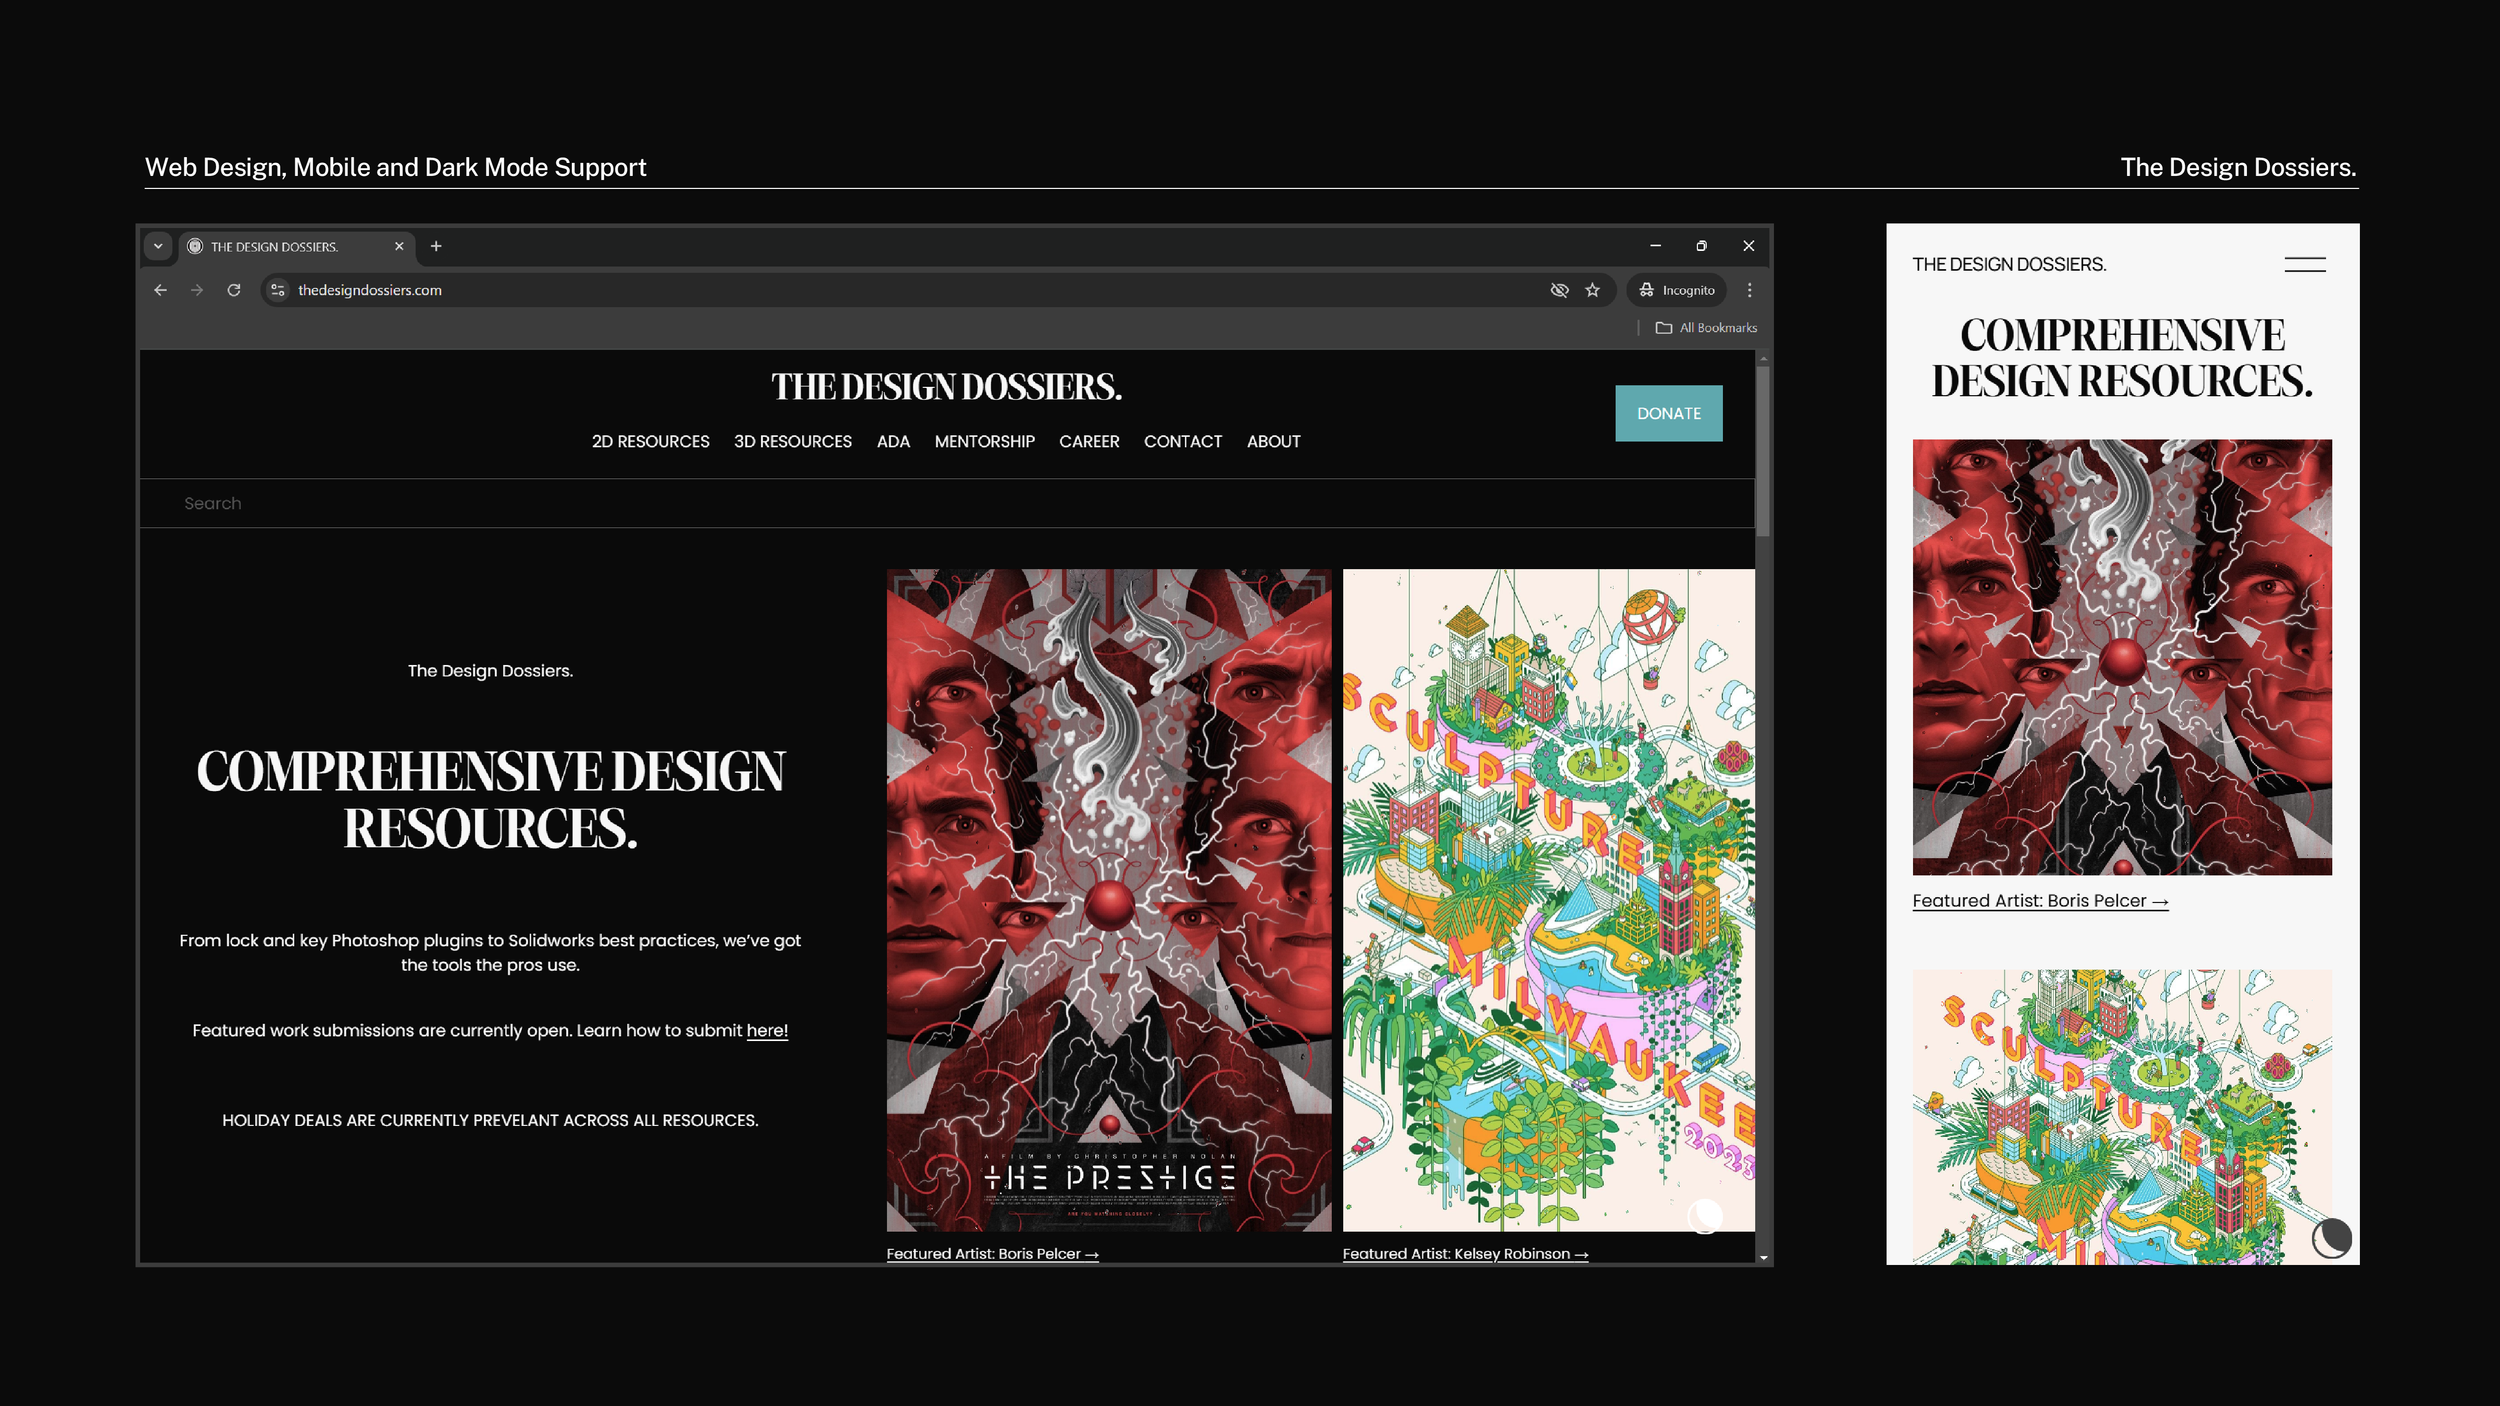Viewport: 2500px width, 1406px height.
Task: View site information icon in address bar
Action: [278, 290]
